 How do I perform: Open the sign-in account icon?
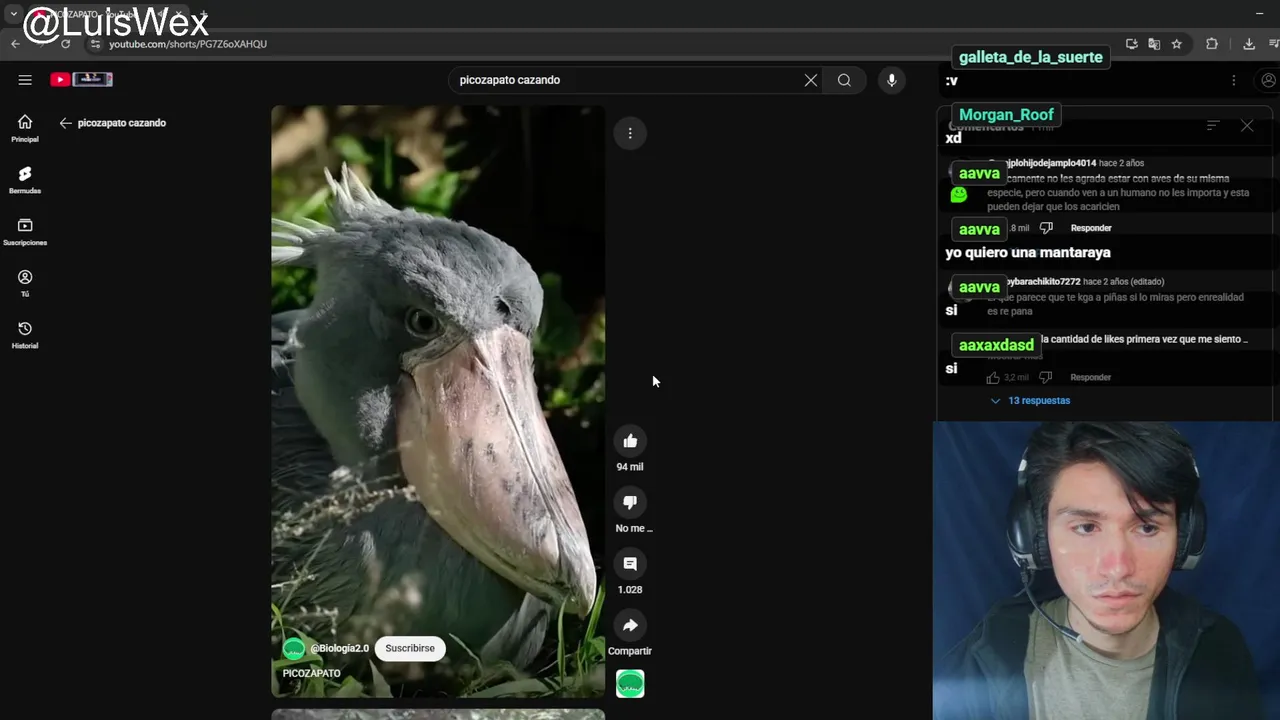tap(1268, 80)
